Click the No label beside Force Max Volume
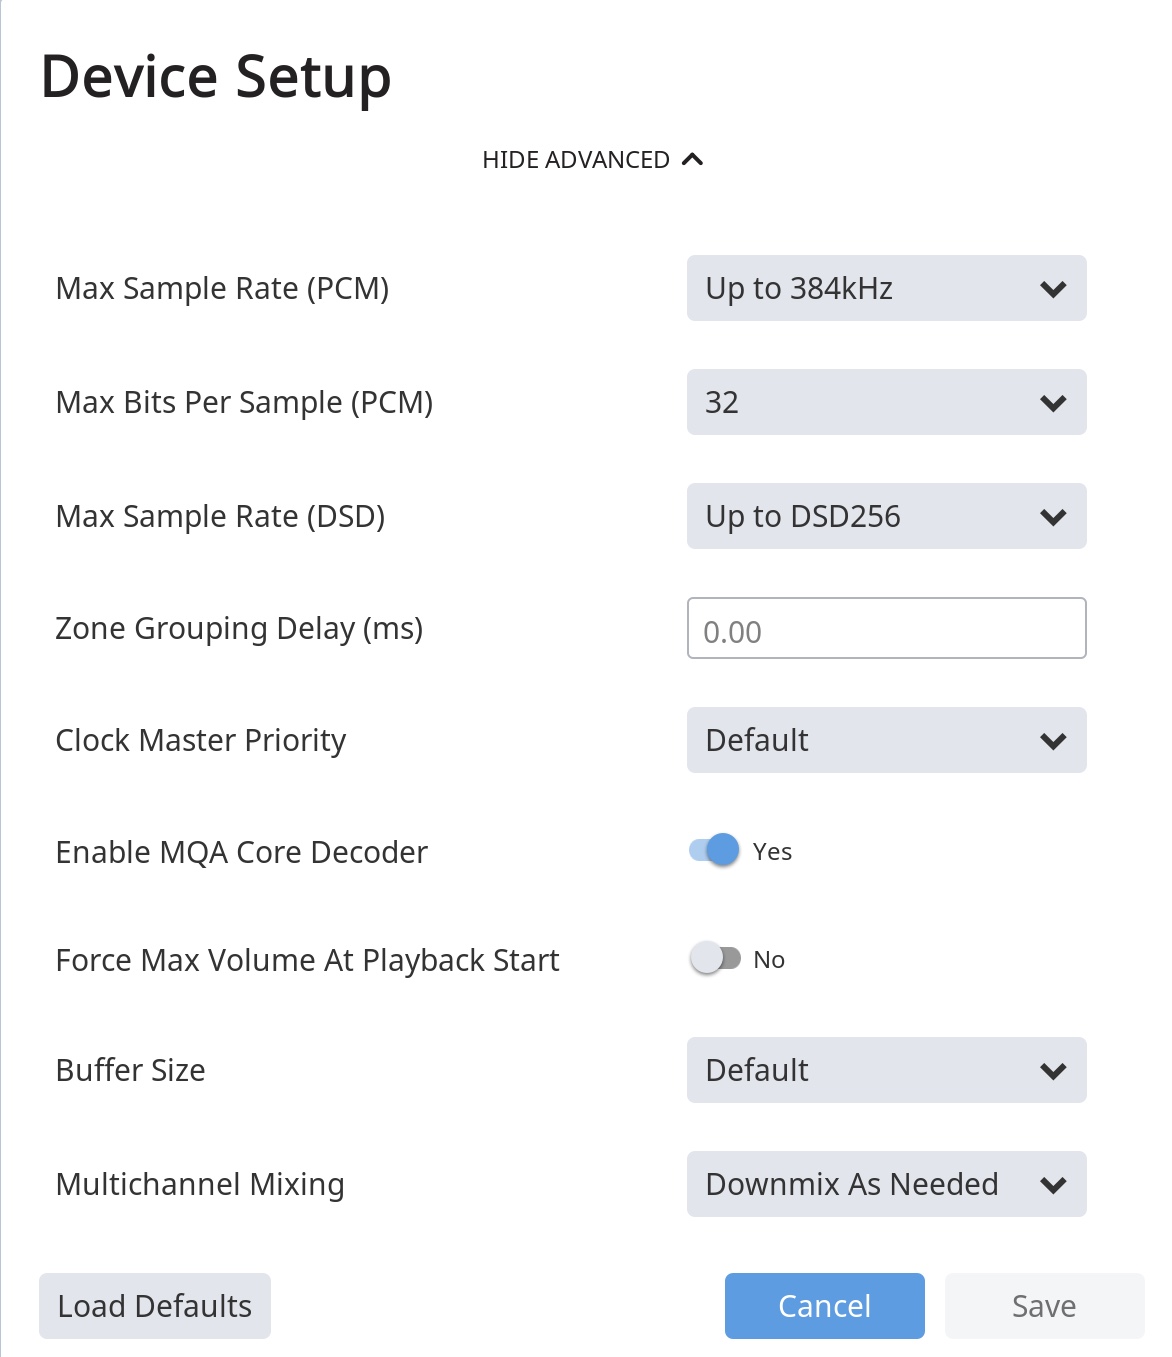Image resolution: width=1172 pixels, height=1357 pixels. (x=769, y=960)
